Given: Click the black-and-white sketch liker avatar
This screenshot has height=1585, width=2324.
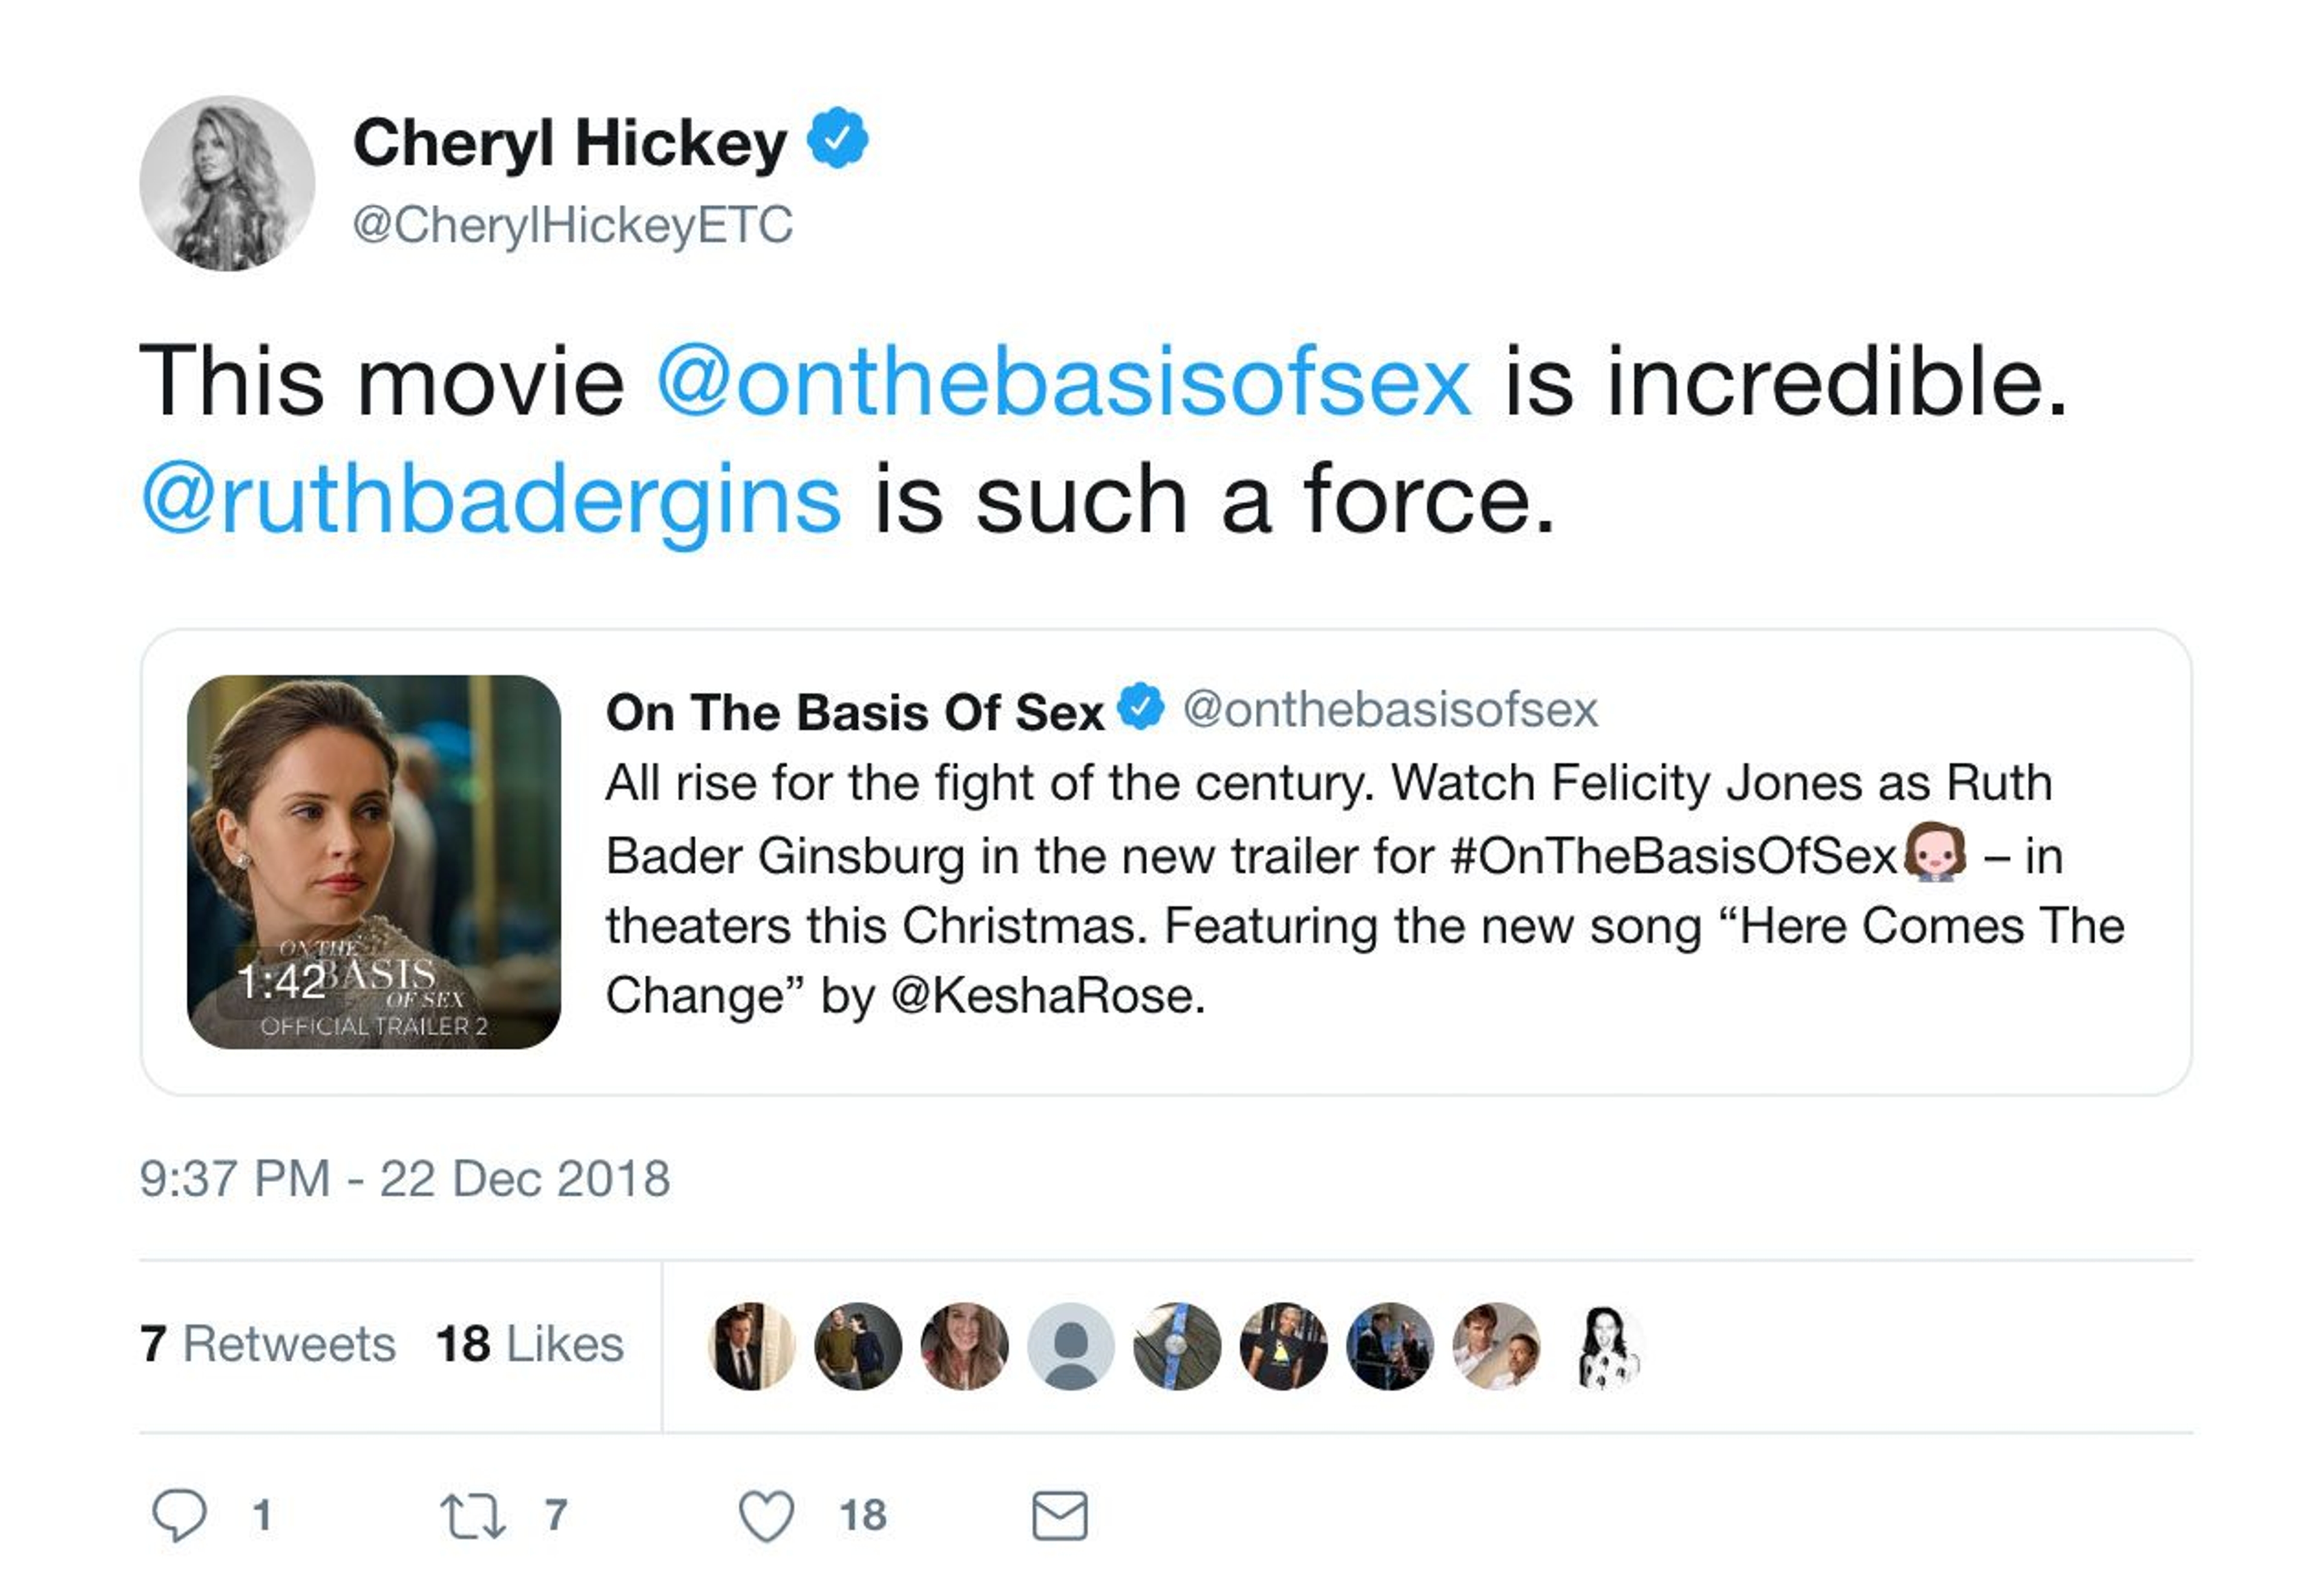Looking at the screenshot, I should pos(1604,1346).
